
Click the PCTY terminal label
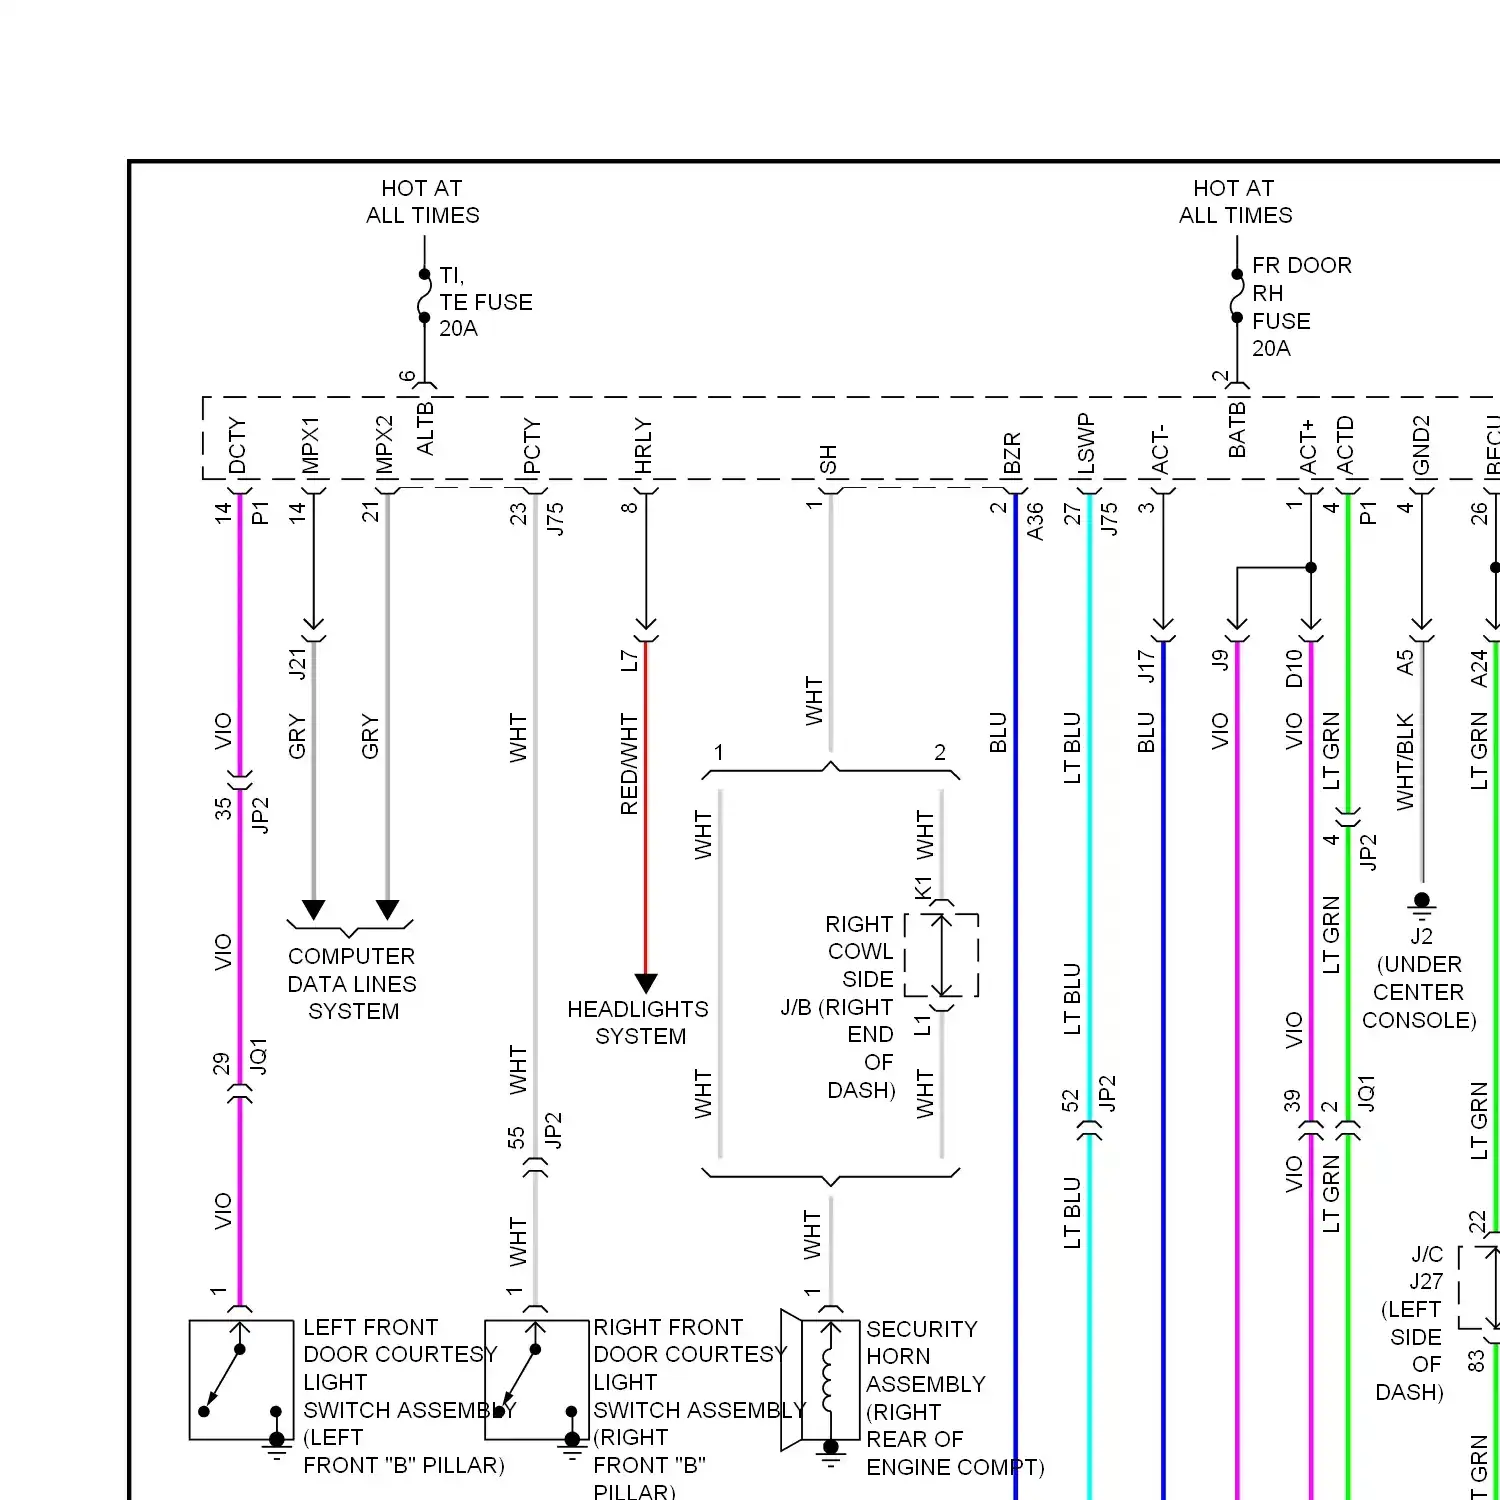pos(532,446)
